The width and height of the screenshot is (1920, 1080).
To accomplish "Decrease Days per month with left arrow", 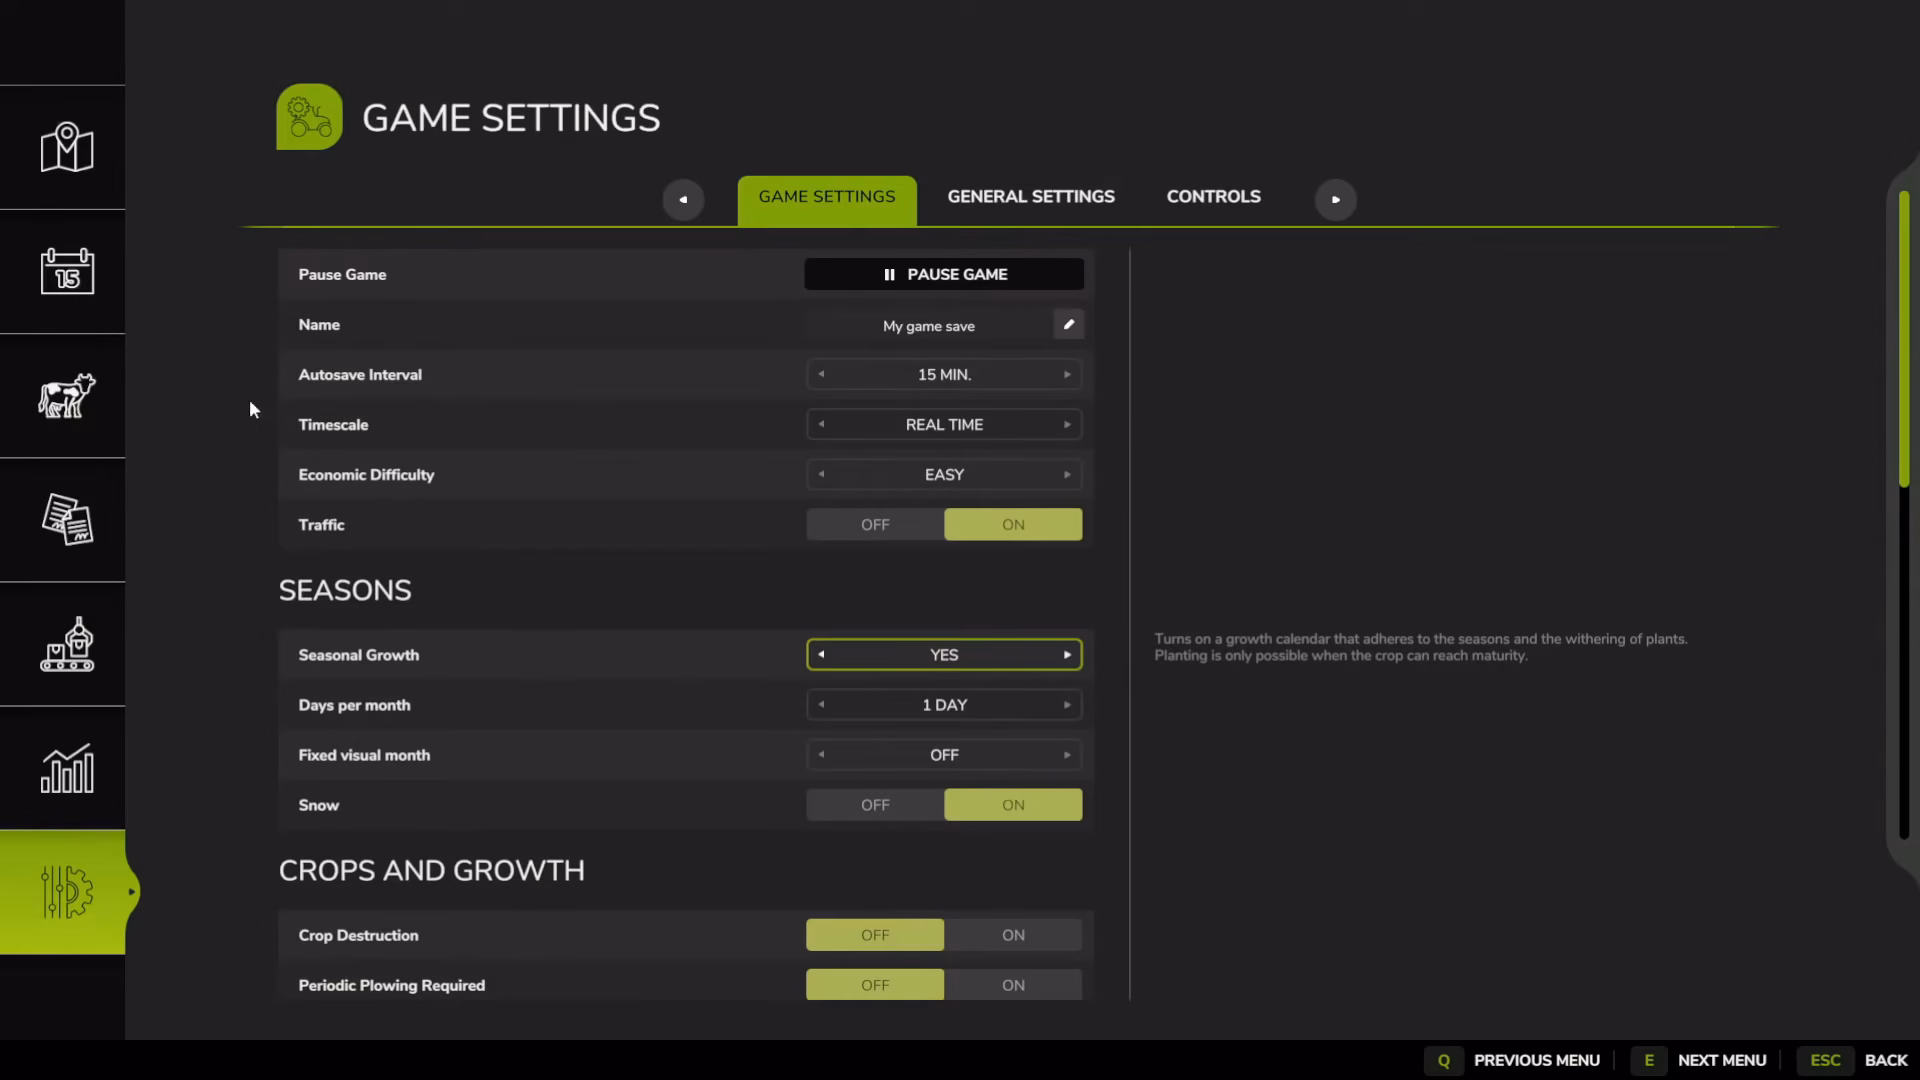I will pos(821,704).
